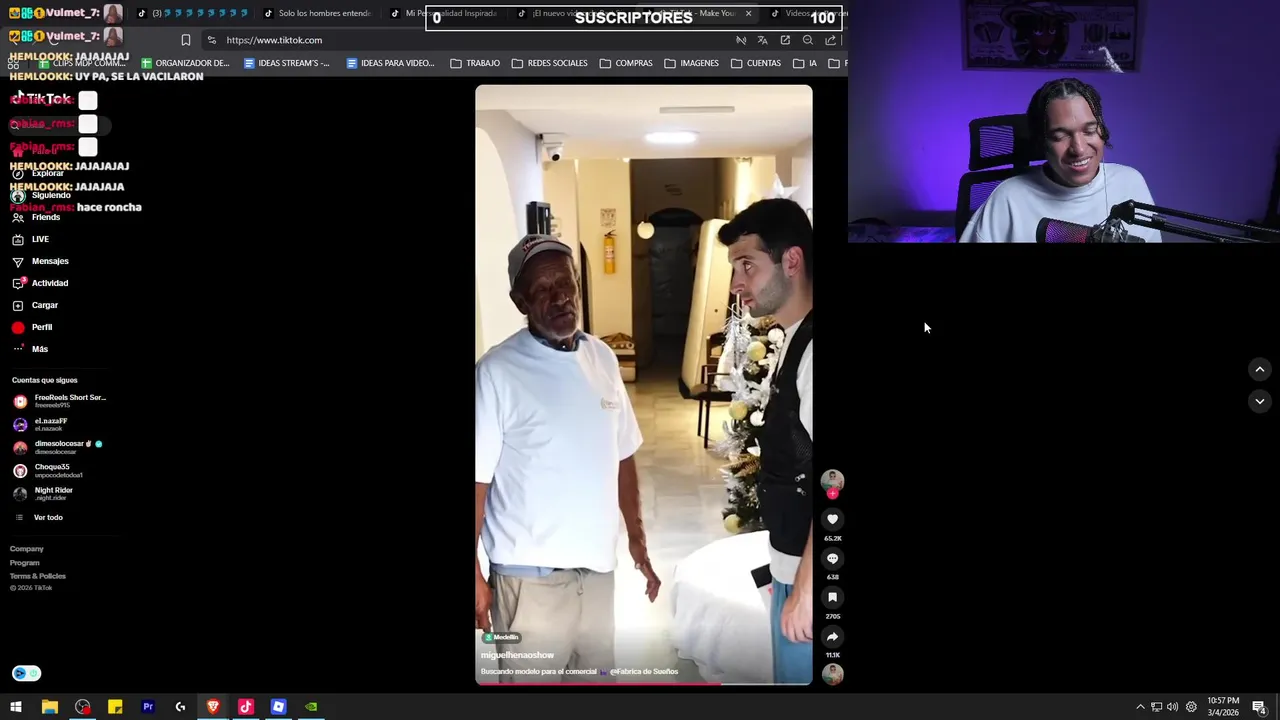Open FreeReels Short Ser... followed account
1280x720 pixels.
60,401
